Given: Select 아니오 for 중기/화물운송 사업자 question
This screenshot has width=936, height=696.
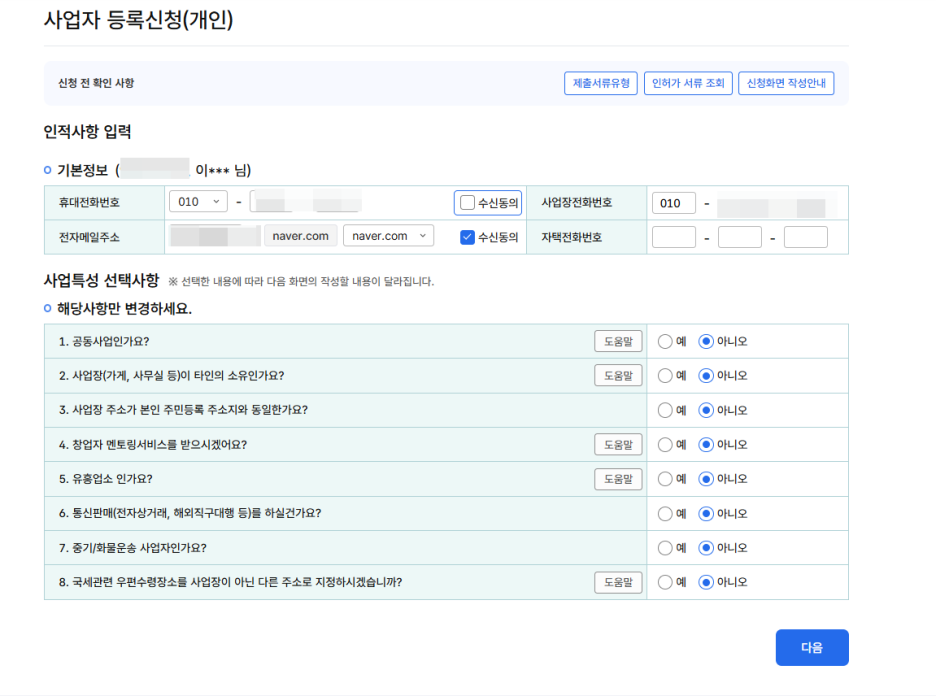Looking at the screenshot, I should coord(706,548).
